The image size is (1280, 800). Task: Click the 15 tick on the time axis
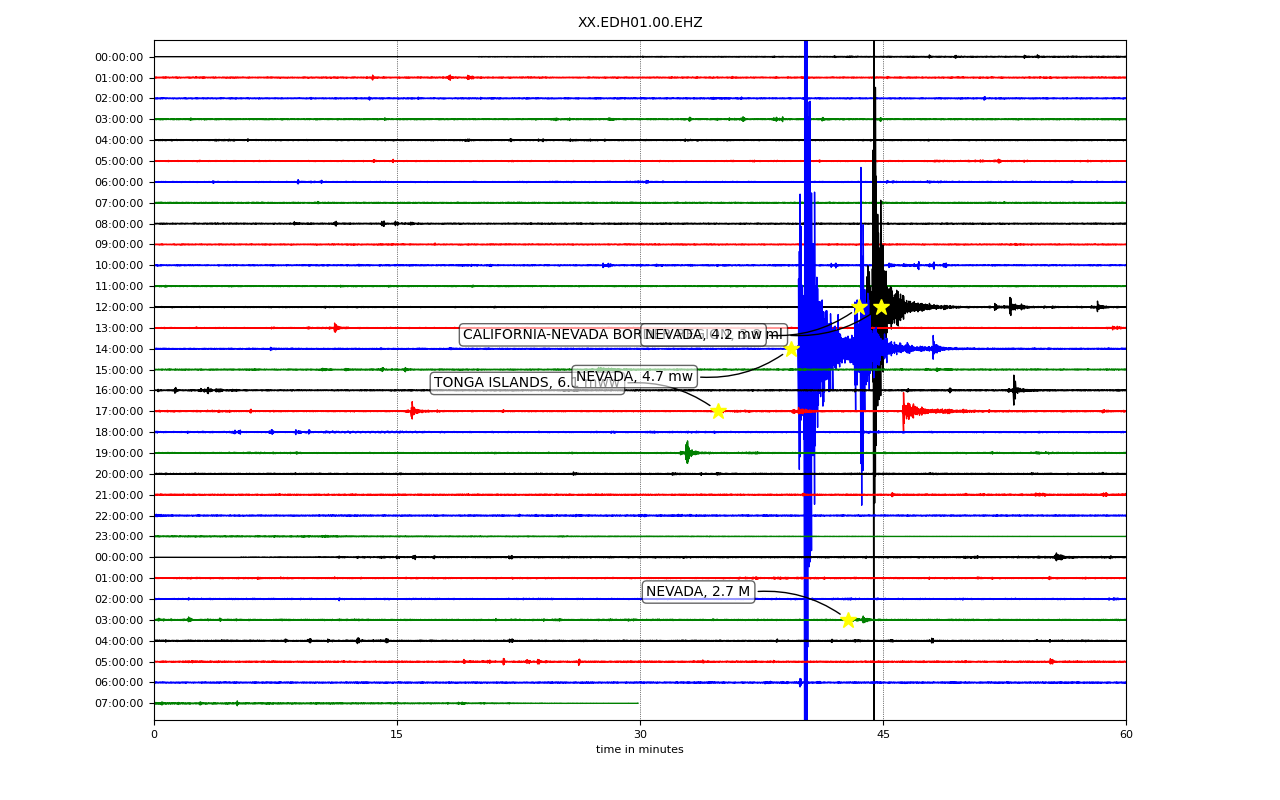[397, 734]
